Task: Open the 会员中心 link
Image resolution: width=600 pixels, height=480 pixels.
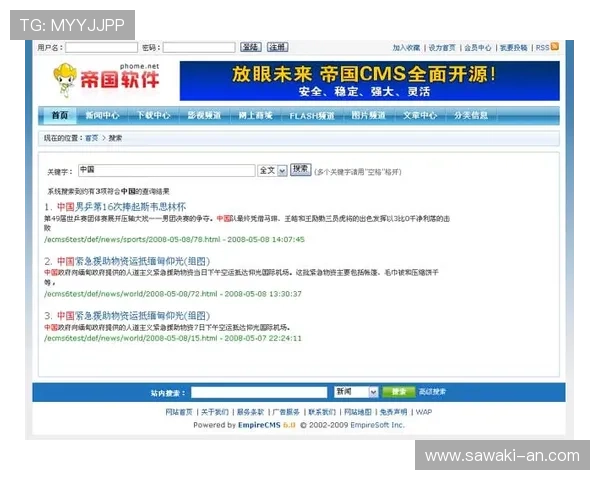Action: tap(478, 48)
